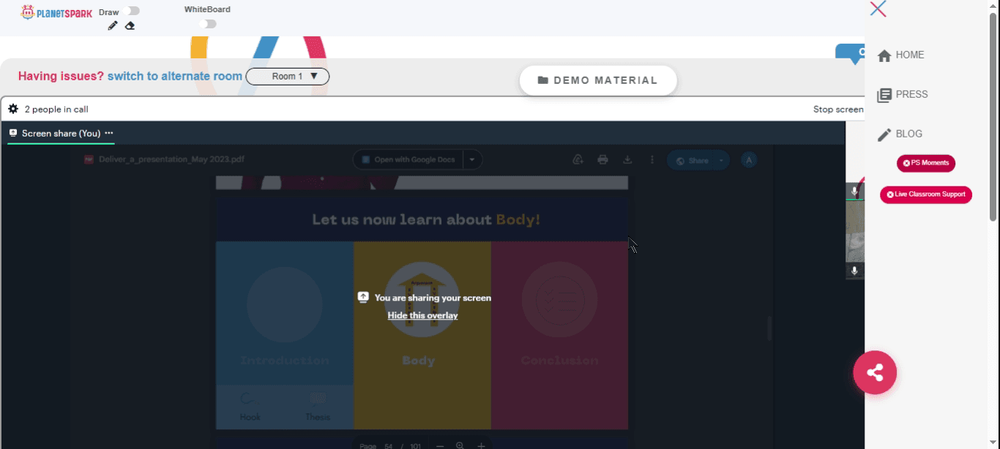Zoom out the PDF with minus icon
This screenshot has height=449, width=1000.
pyautogui.click(x=439, y=446)
